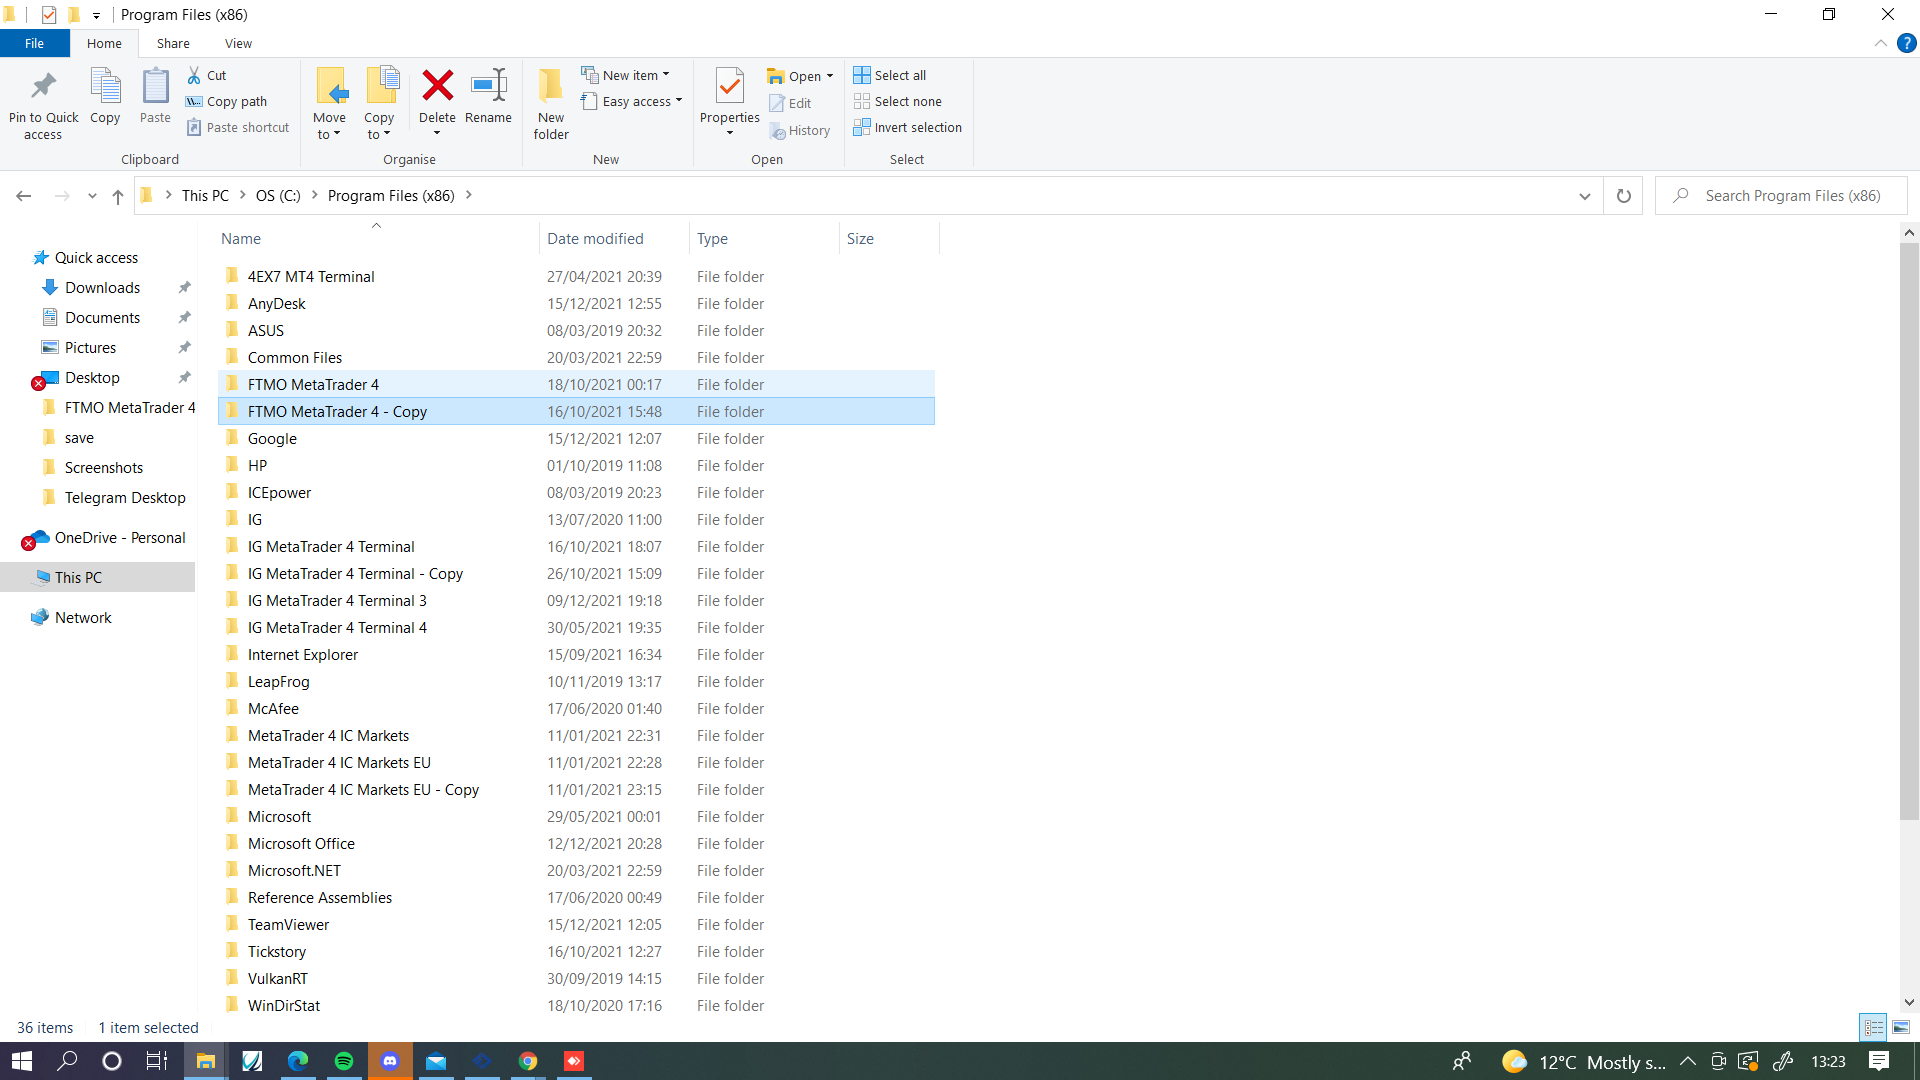1920x1080 pixels.
Task: Open Downloads in Quick access
Action: [102, 287]
